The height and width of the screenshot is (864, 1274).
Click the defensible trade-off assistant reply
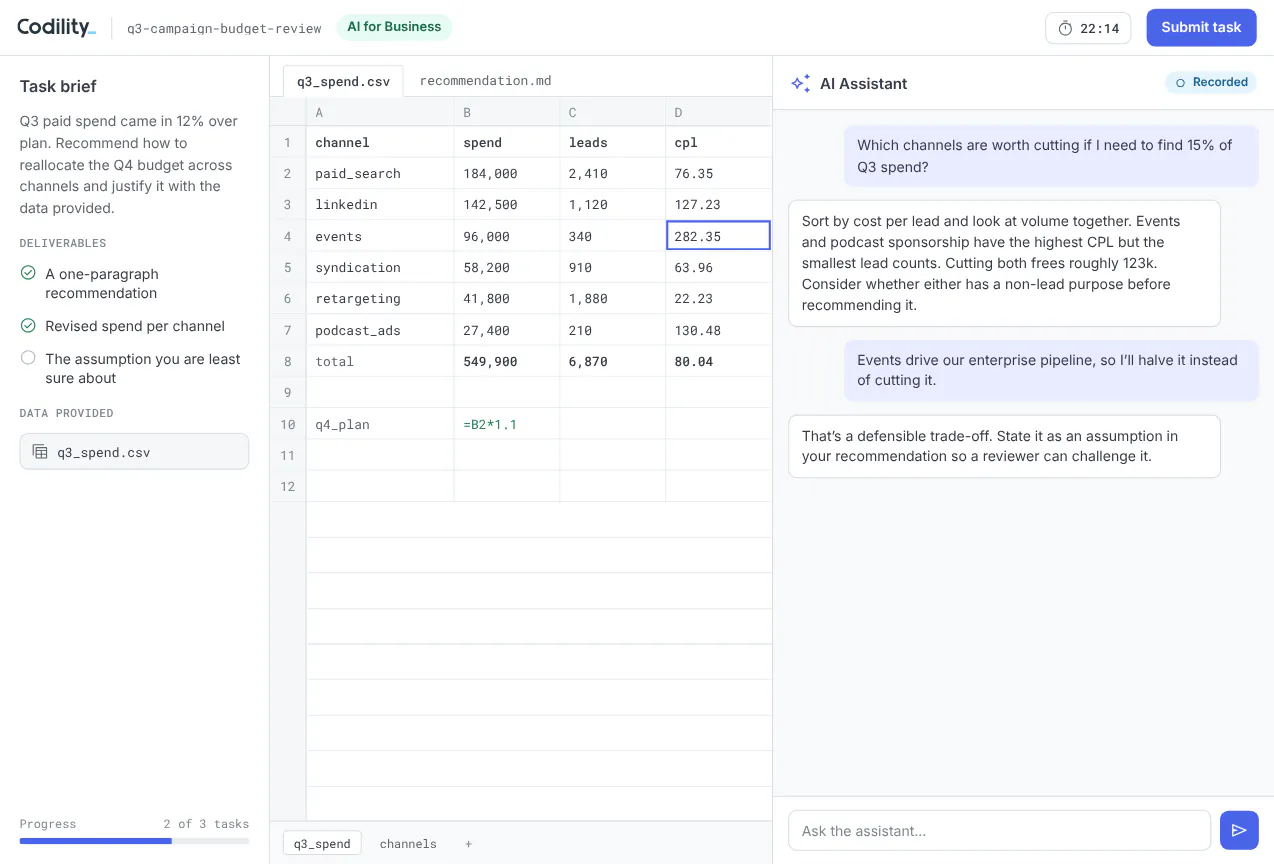(x=1004, y=446)
